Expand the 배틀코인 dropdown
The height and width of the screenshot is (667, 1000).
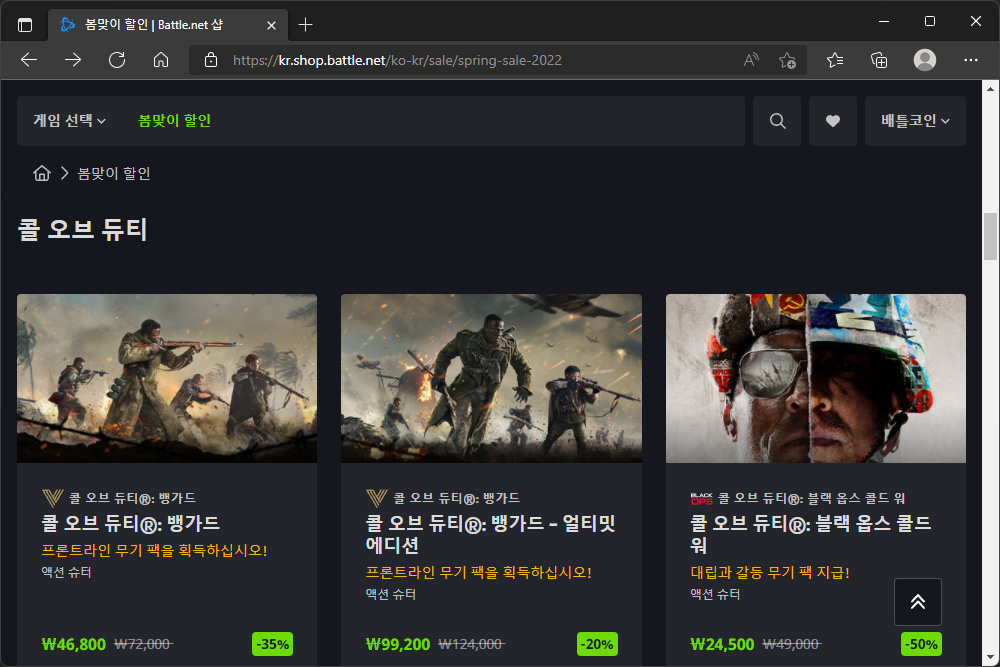tap(915, 121)
